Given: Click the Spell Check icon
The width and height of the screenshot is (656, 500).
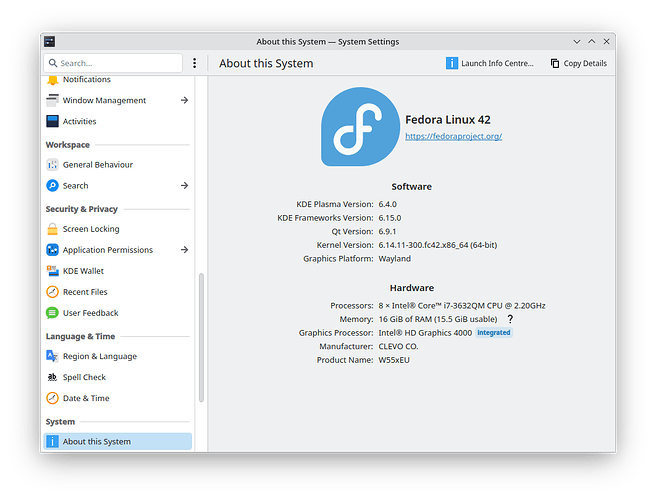Looking at the screenshot, I should 52,377.
